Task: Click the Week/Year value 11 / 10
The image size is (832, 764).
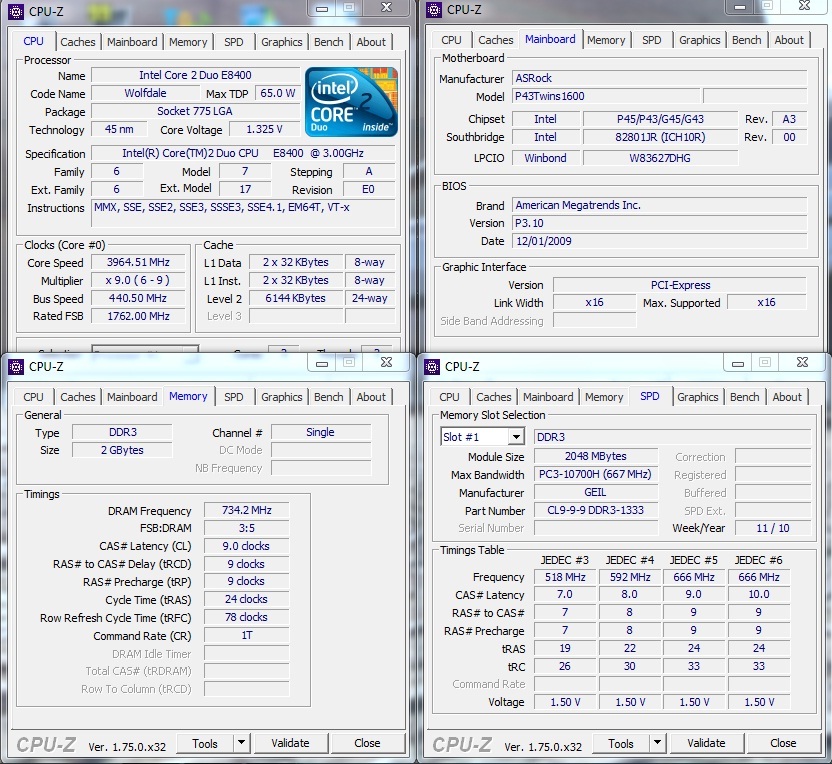Action: click(773, 528)
